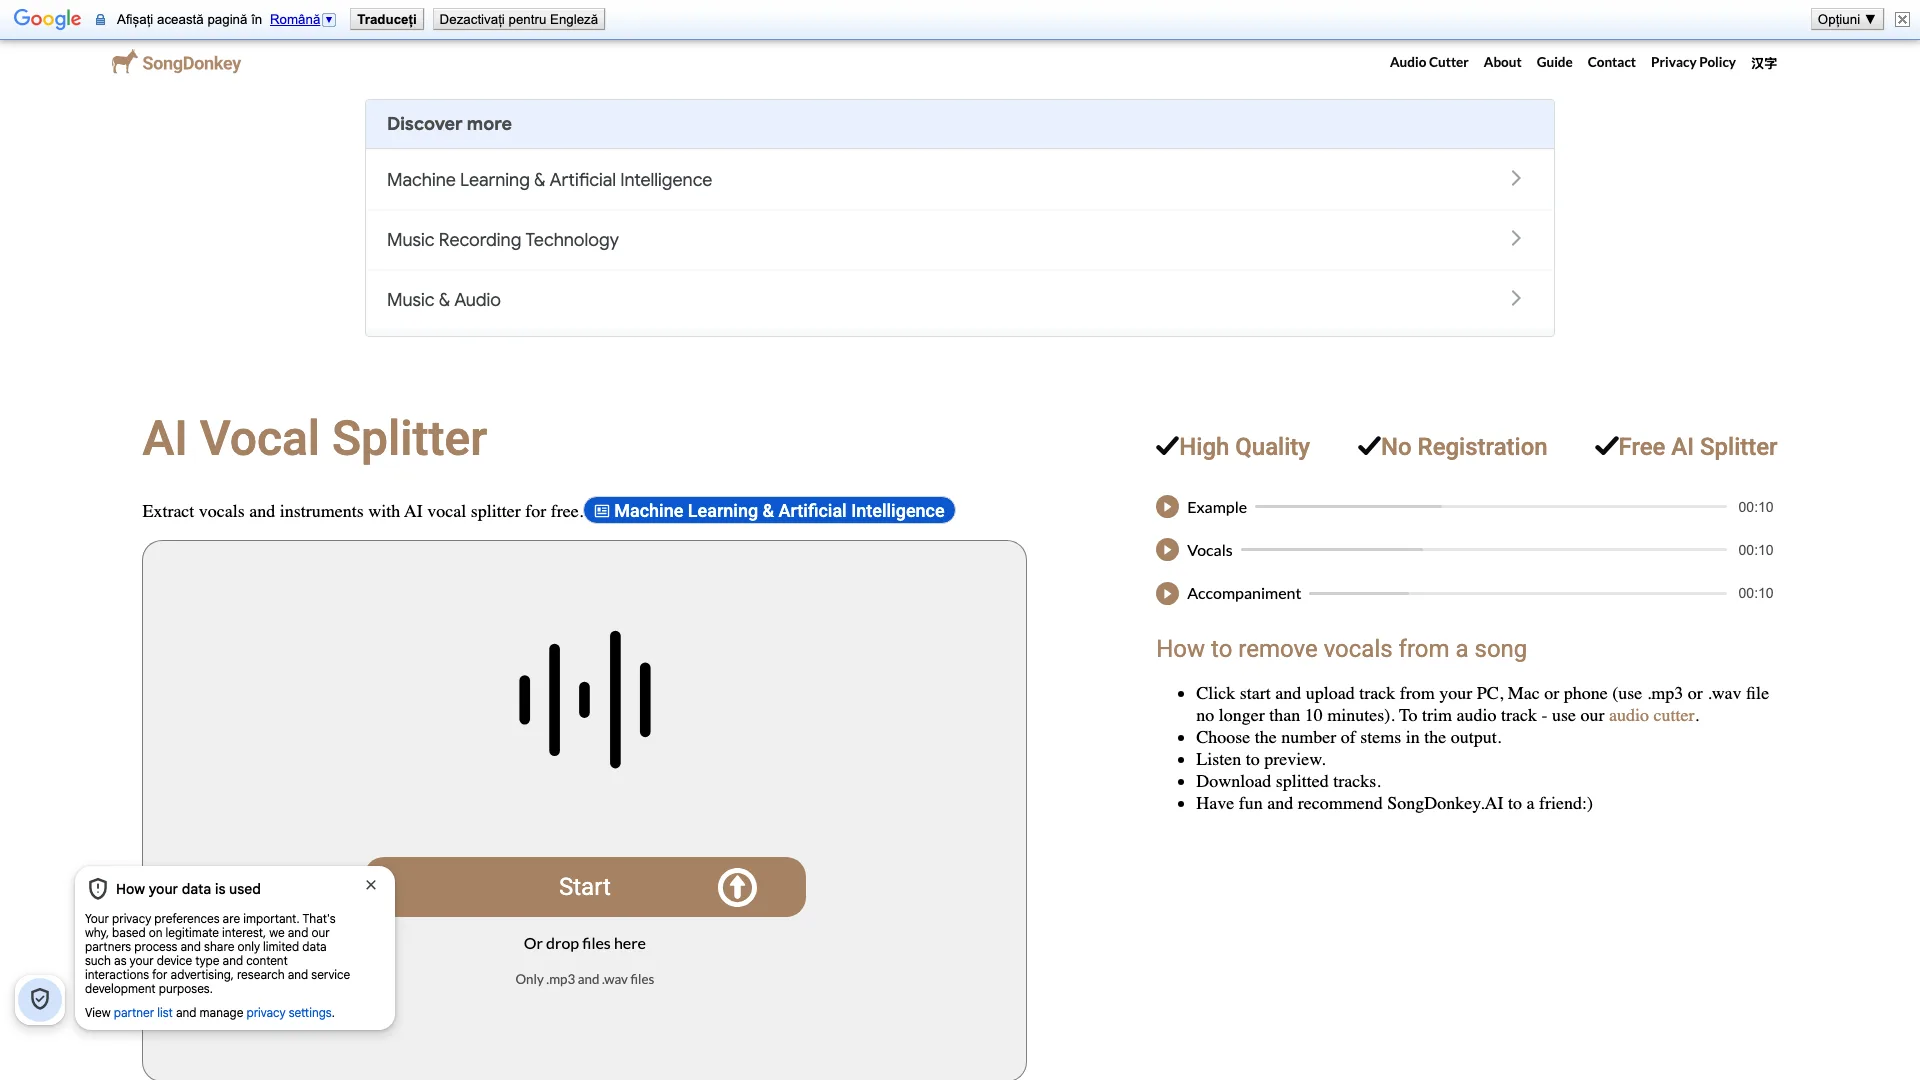Click the SongDonkey brand name
This screenshot has height=1080, width=1920.
[x=191, y=63]
